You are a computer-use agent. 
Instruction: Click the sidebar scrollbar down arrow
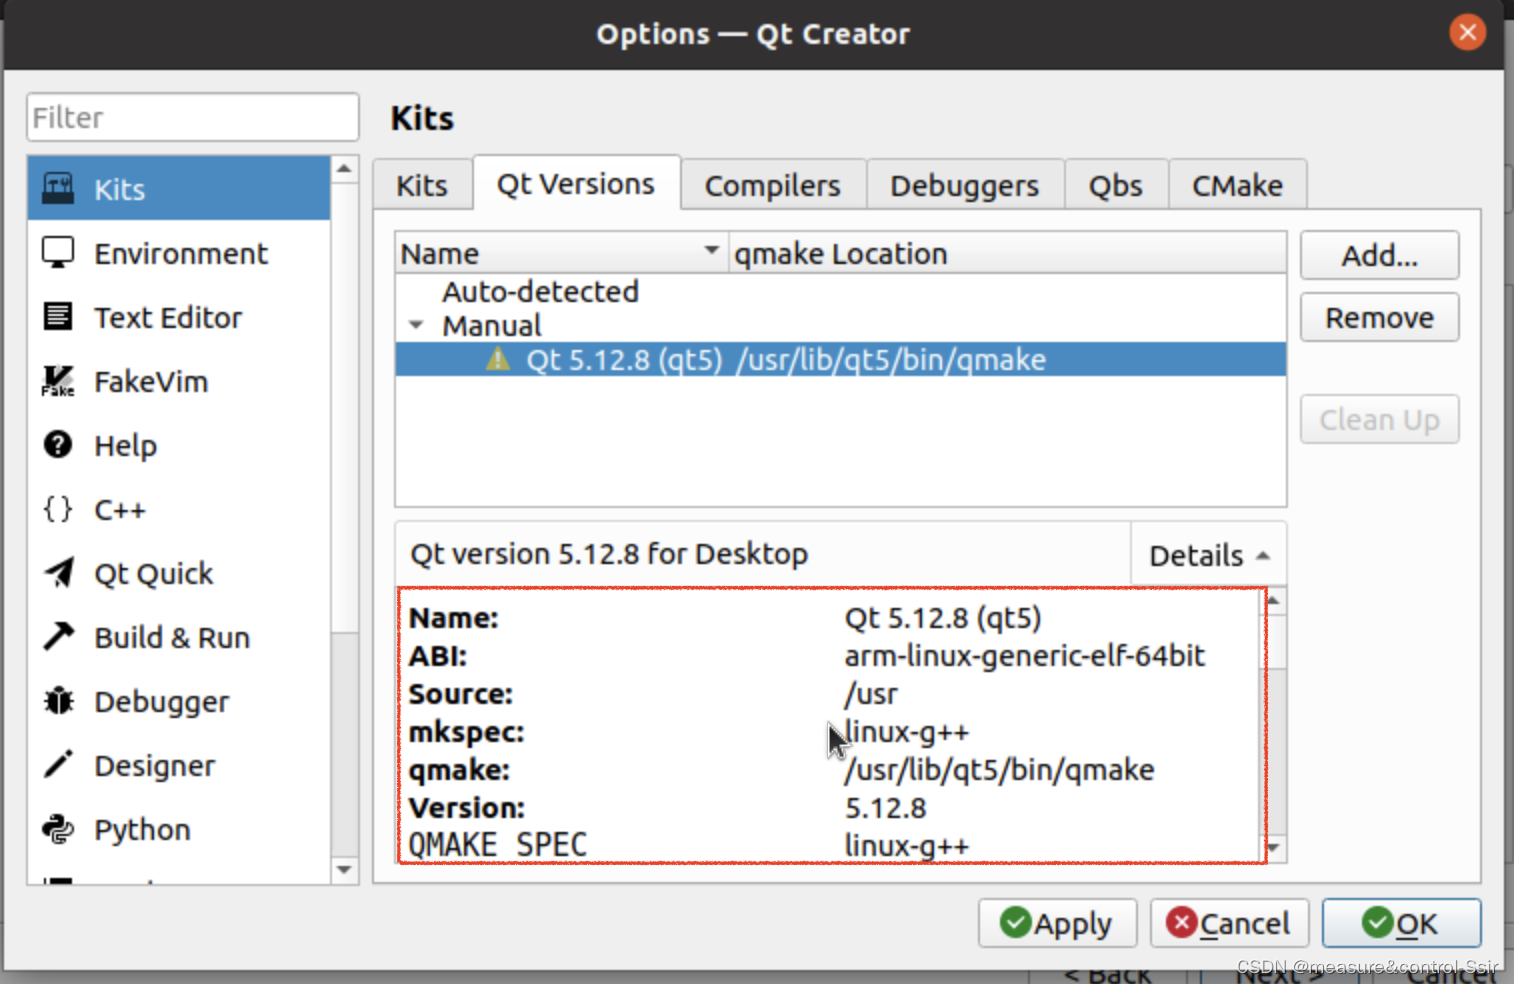point(344,870)
